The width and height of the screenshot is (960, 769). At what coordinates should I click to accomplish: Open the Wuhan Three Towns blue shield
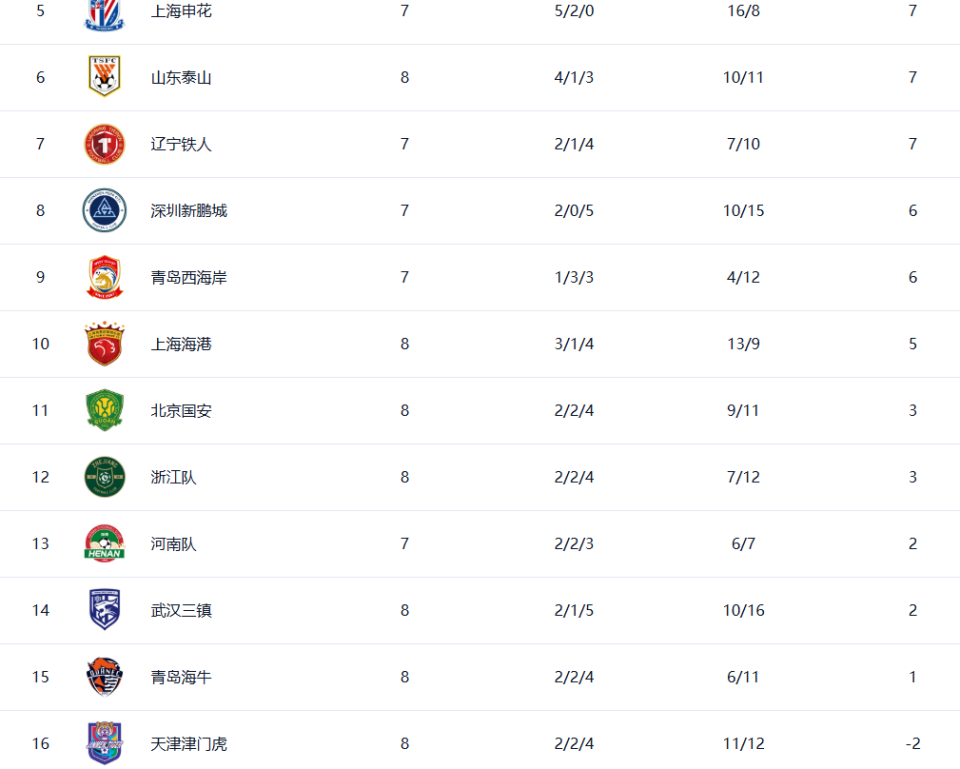click(105, 610)
